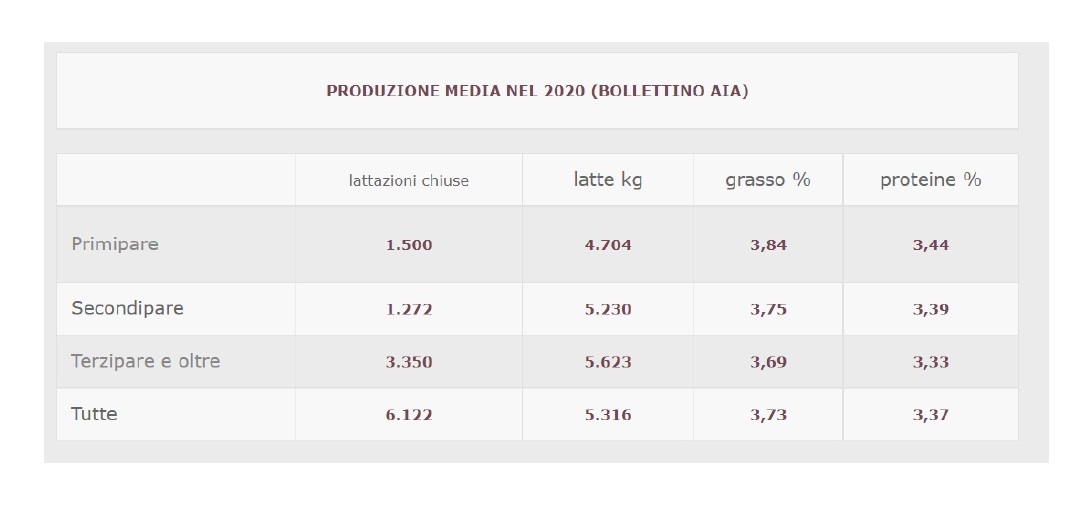Select the 'Primipare' row label
This screenshot has width=1092, height=508.
[x=115, y=245]
